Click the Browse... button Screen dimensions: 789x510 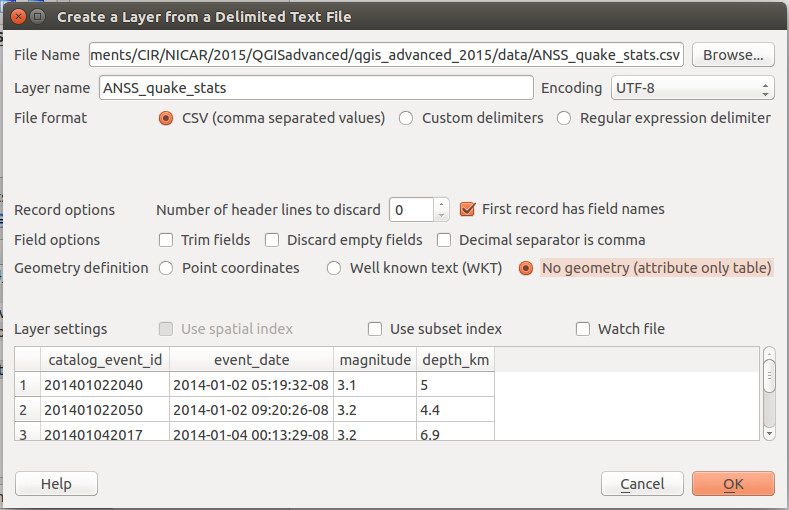point(733,55)
